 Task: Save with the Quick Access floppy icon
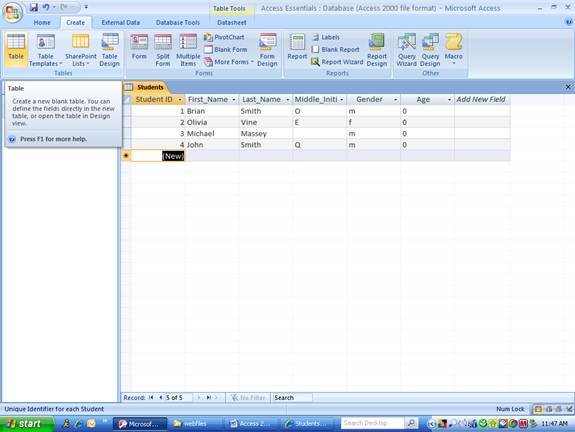point(33,7)
